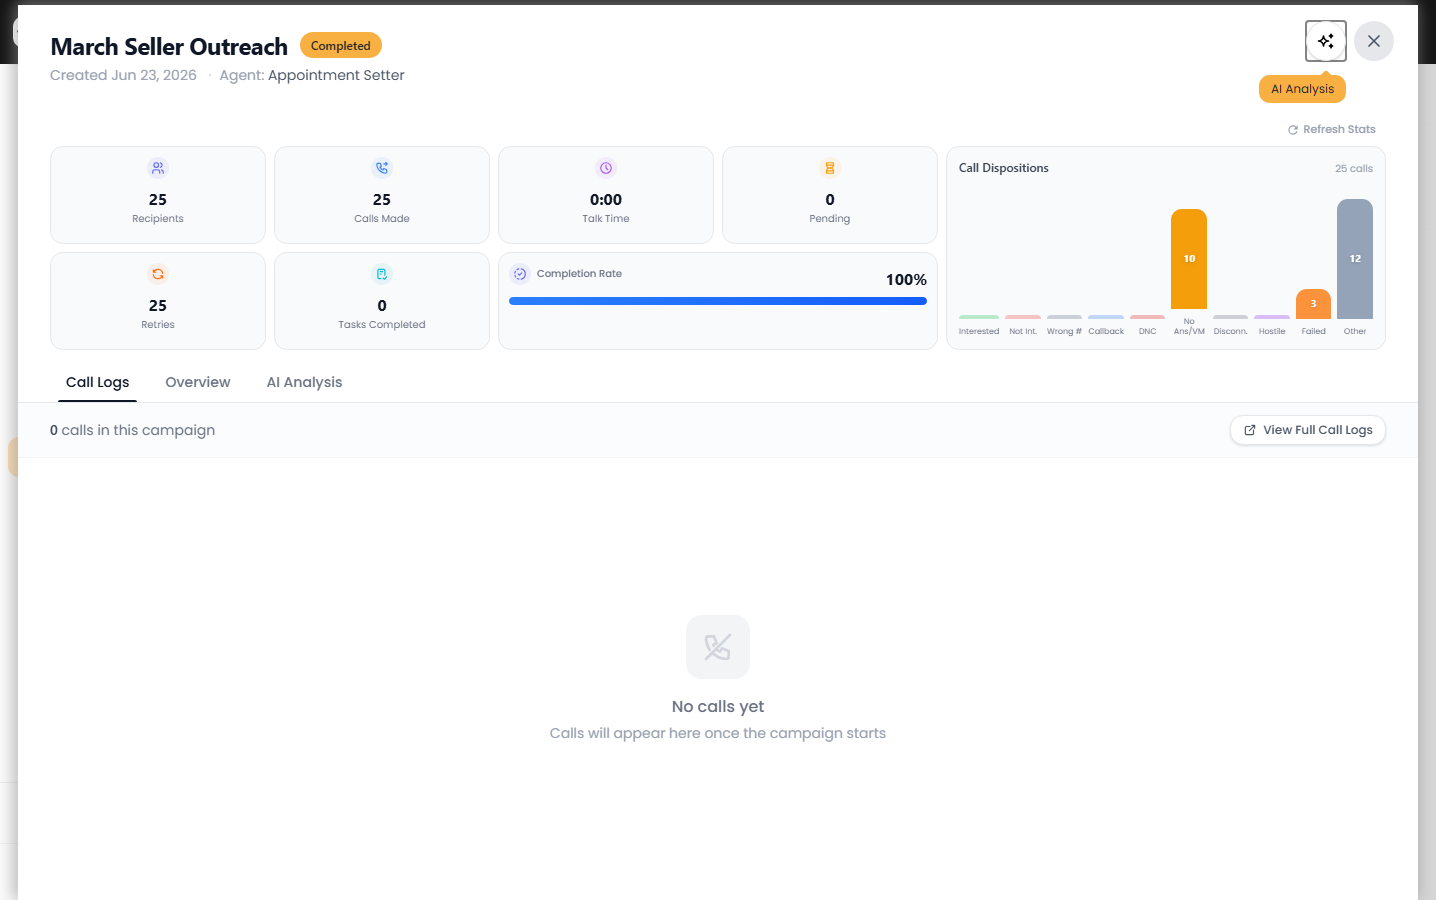Click the Tasks Completed clipboard icon
Image resolution: width=1440 pixels, height=900 pixels.
tap(382, 274)
